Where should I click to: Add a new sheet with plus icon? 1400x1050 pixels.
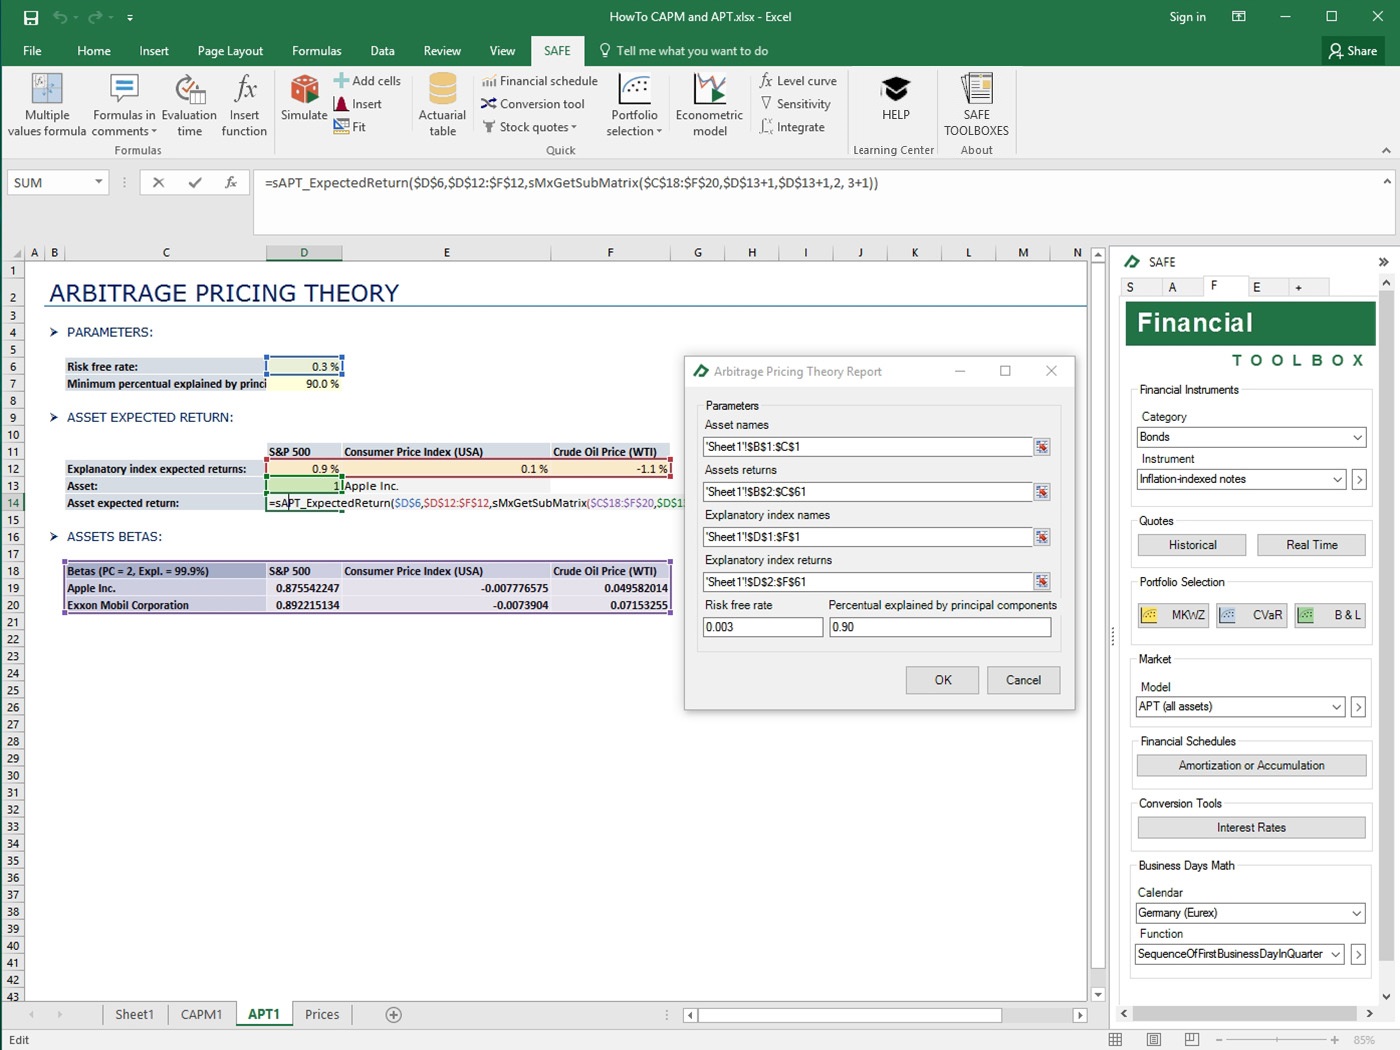[394, 1015]
